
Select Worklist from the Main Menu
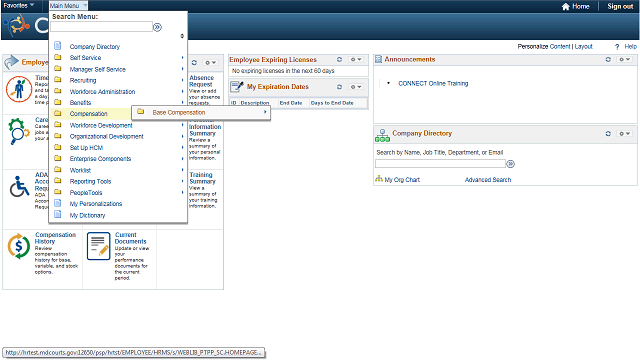80,170
